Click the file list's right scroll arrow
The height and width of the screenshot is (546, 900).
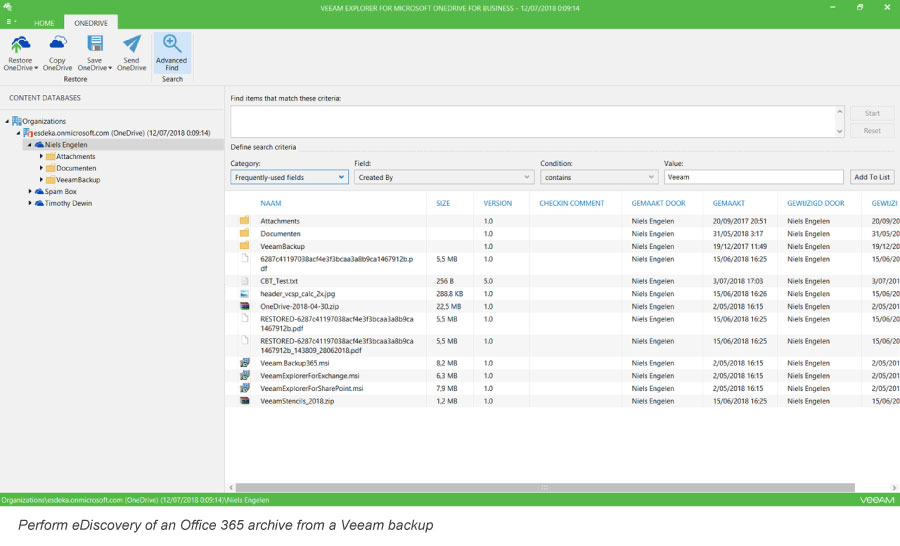tap(894, 487)
